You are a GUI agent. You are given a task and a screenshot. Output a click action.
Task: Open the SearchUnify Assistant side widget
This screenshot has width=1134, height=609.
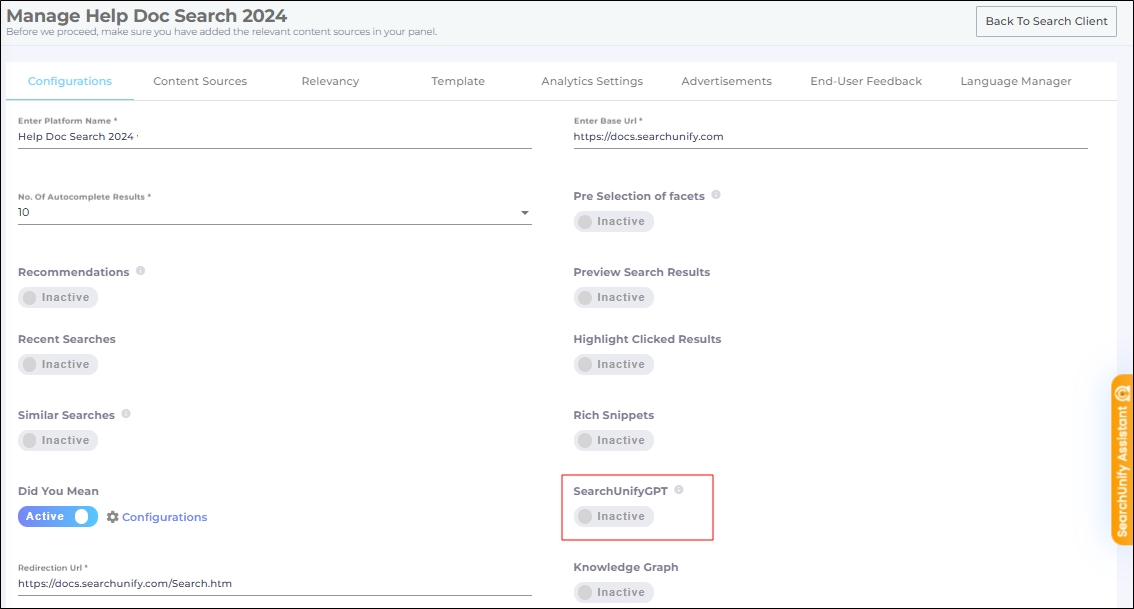click(1122, 459)
